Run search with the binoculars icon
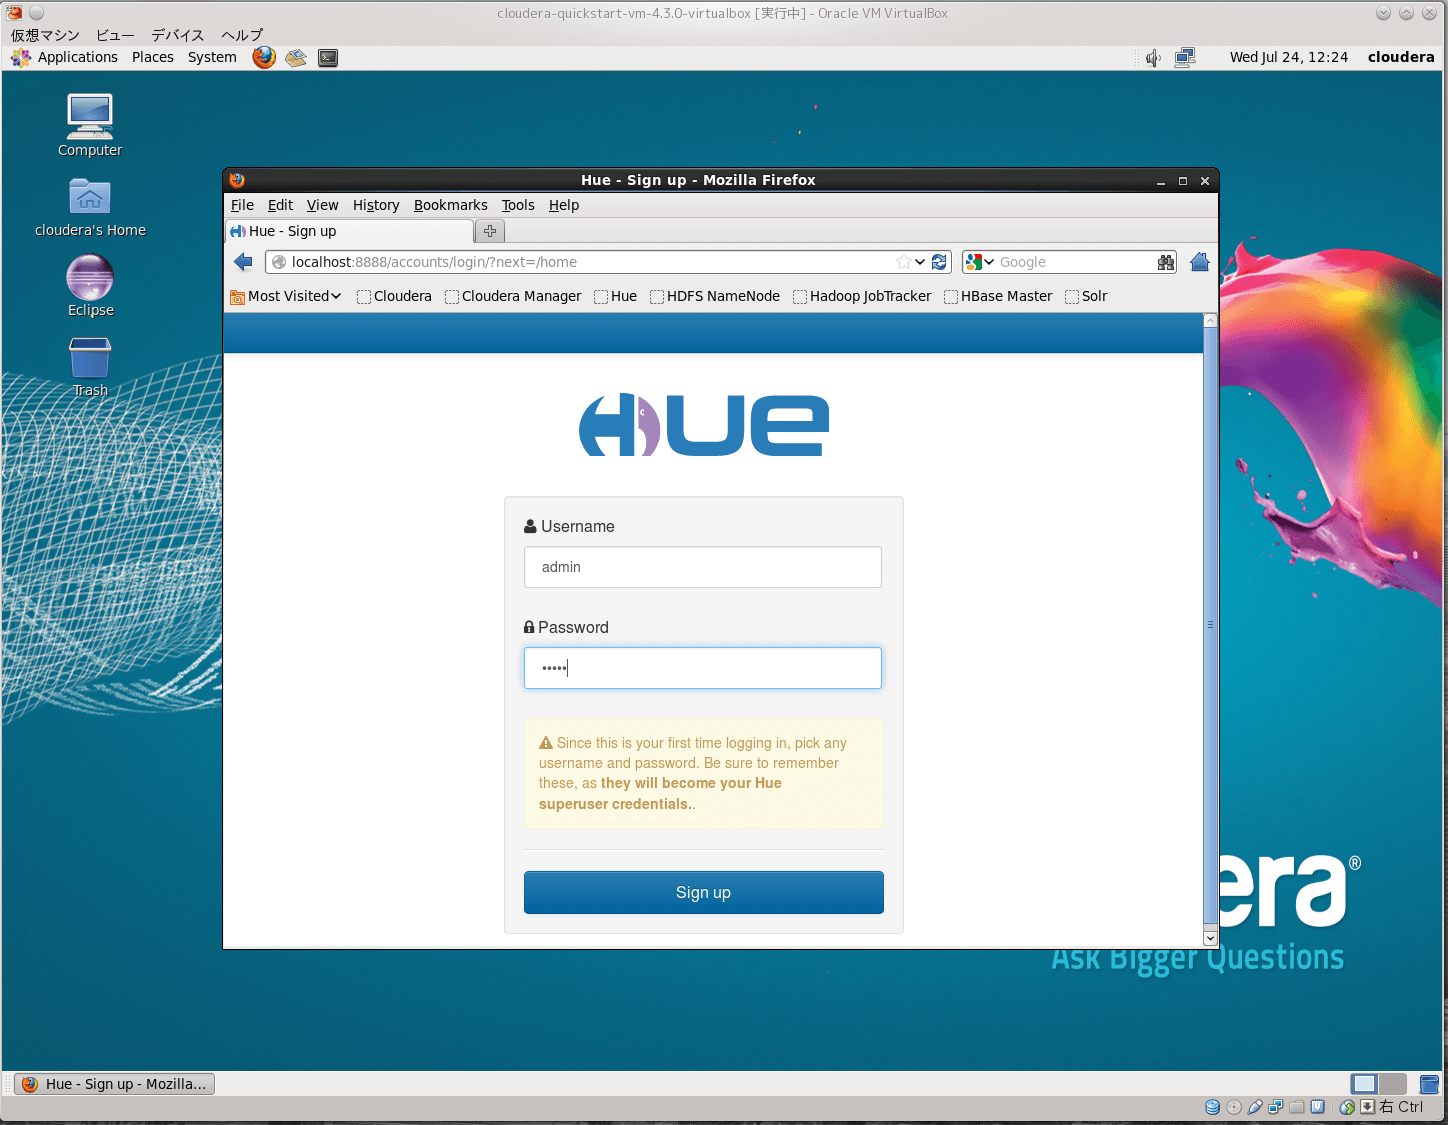1448x1125 pixels. [x=1166, y=262]
